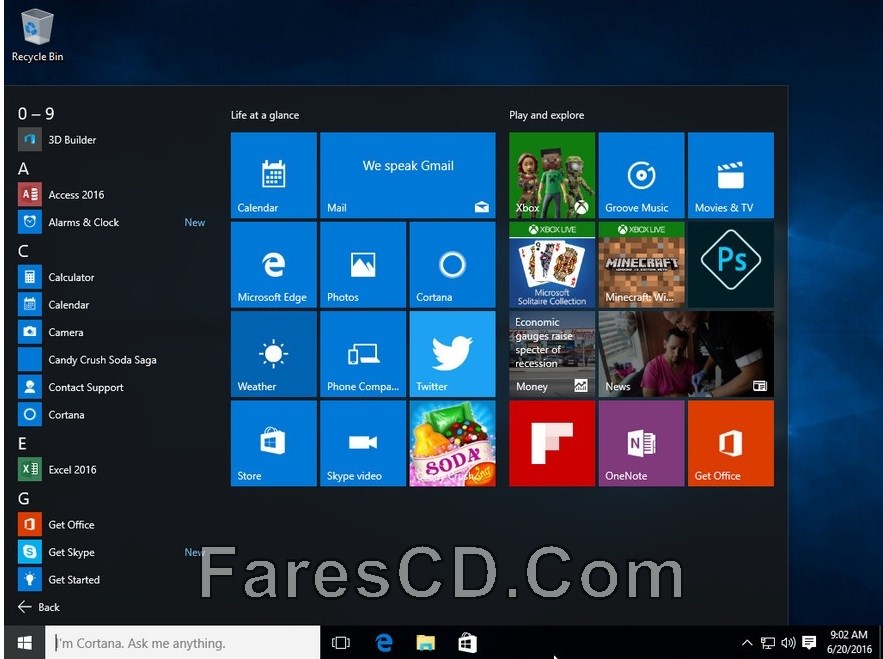The width and height of the screenshot is (883, 659).
Task: Open Movies & TV tile
Action: [730, 175]
